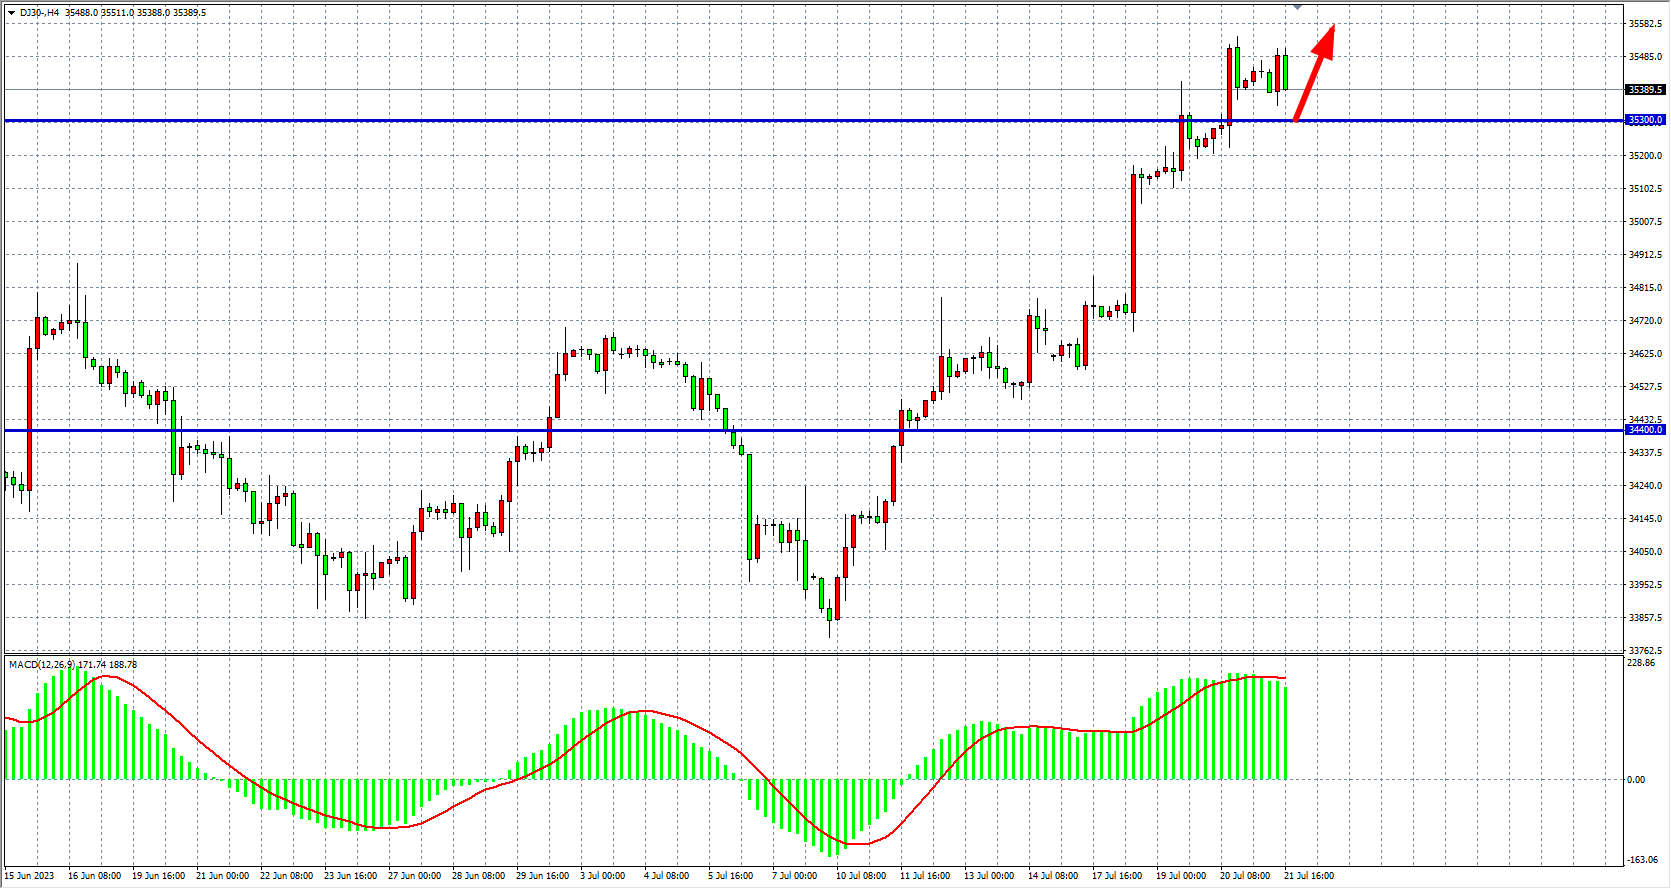Click the 15 Jun 2023 date label
This screenshot has width=1671, height=889.
30,876
